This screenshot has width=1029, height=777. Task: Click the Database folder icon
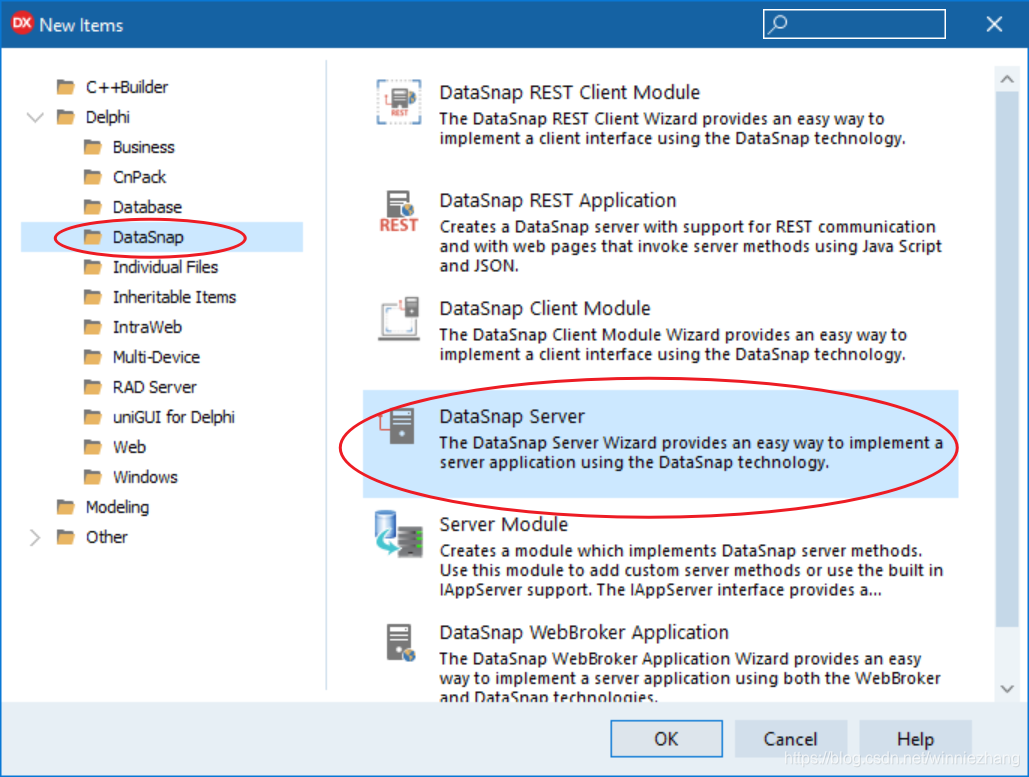point(93,207)
